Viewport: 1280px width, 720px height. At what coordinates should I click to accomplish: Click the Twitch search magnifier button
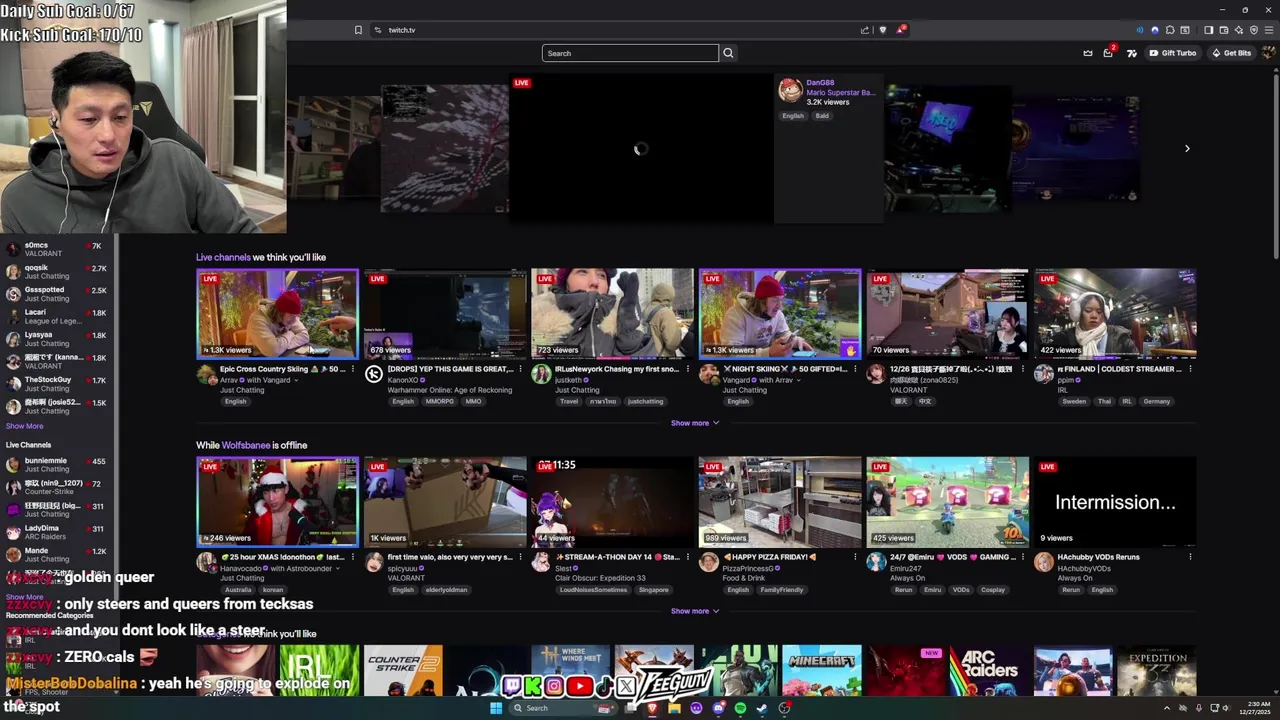(x=728, y=53)
